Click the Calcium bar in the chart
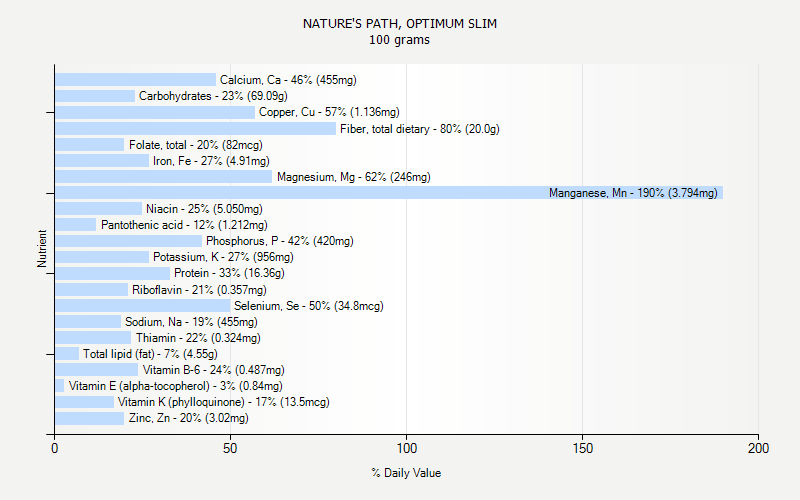The height and width of the screenshot is (500, 800). (136, 80)
